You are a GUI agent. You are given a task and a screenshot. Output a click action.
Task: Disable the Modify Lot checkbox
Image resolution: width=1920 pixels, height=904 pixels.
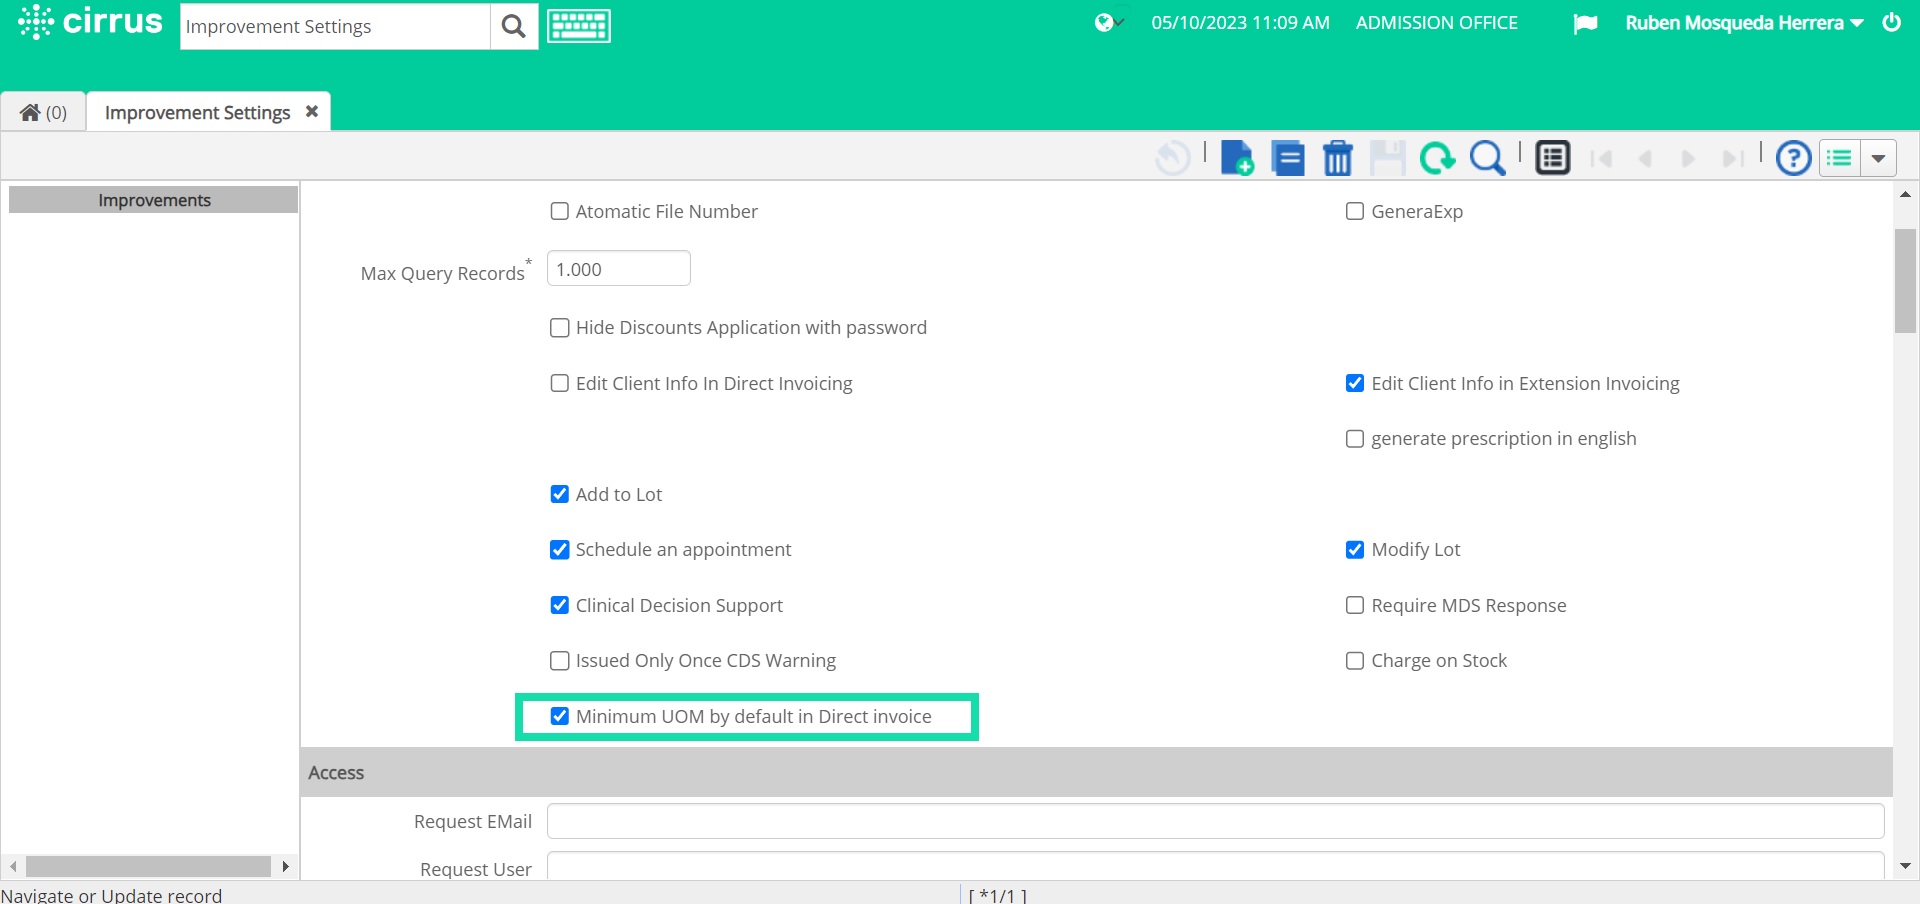click(x=1355, y=549)
